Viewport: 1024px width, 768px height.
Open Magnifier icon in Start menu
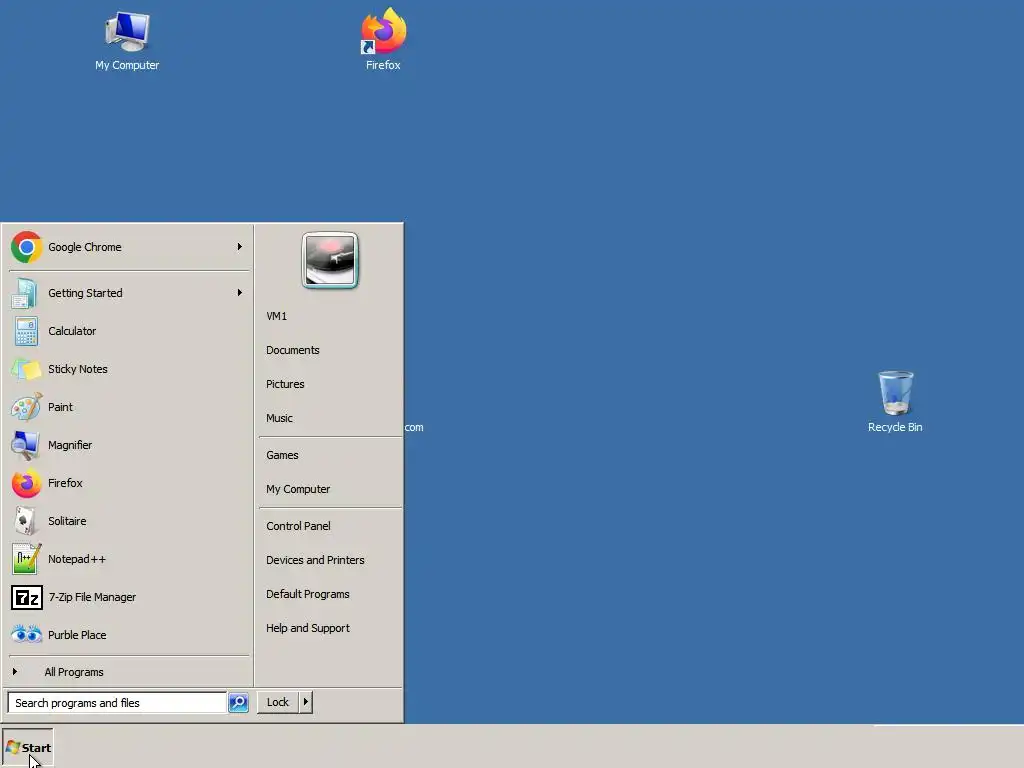pos(26,445)
